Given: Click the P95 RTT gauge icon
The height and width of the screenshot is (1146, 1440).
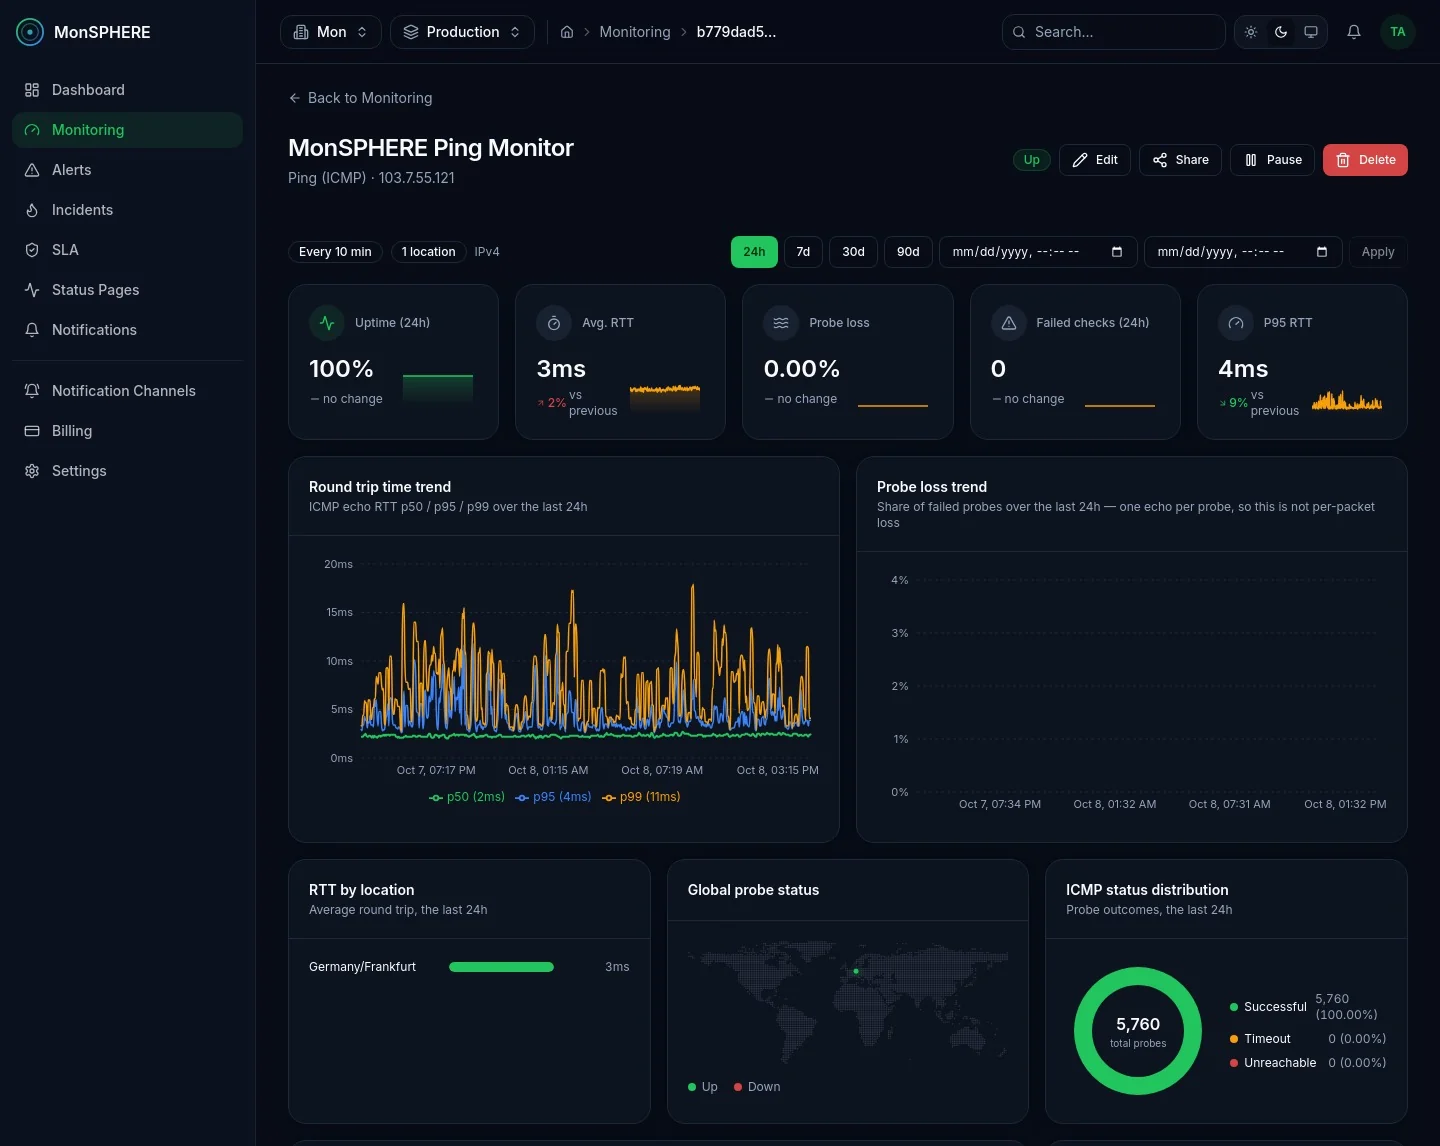Looking at the screenshot, I should click(x=1236, y=323).
